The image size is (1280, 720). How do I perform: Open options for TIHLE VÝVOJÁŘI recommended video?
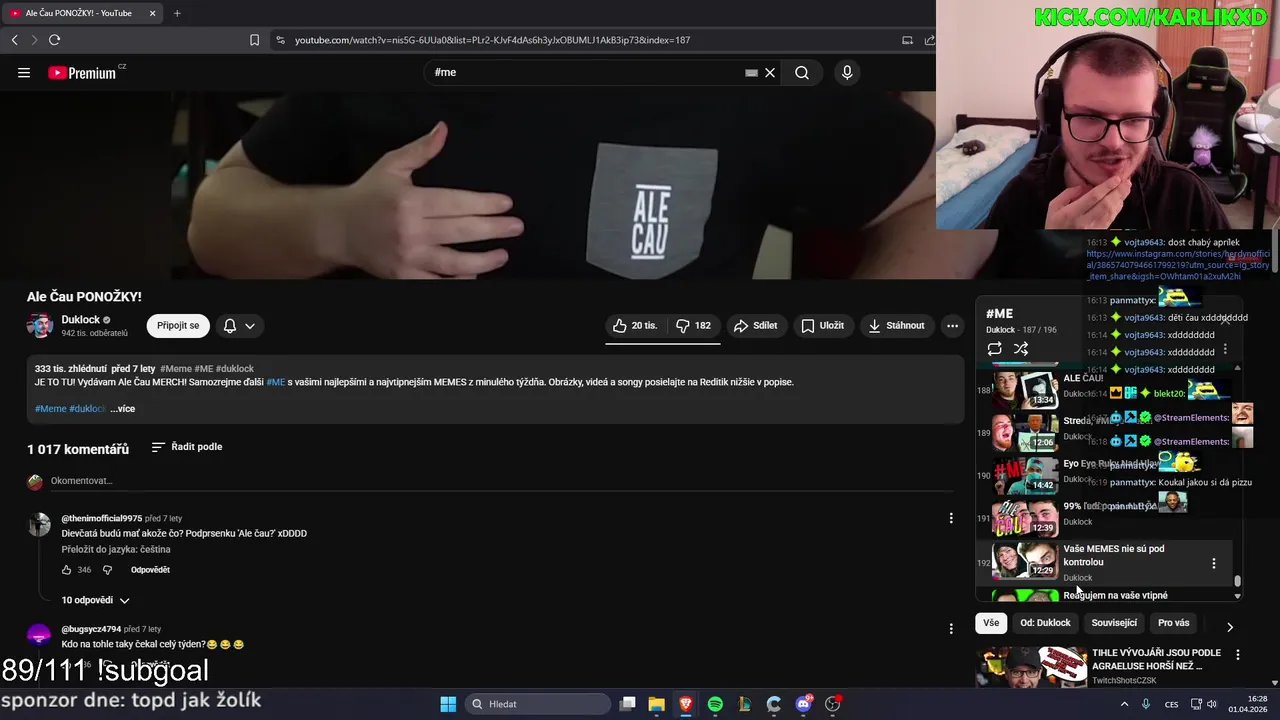pos(1238,655)
